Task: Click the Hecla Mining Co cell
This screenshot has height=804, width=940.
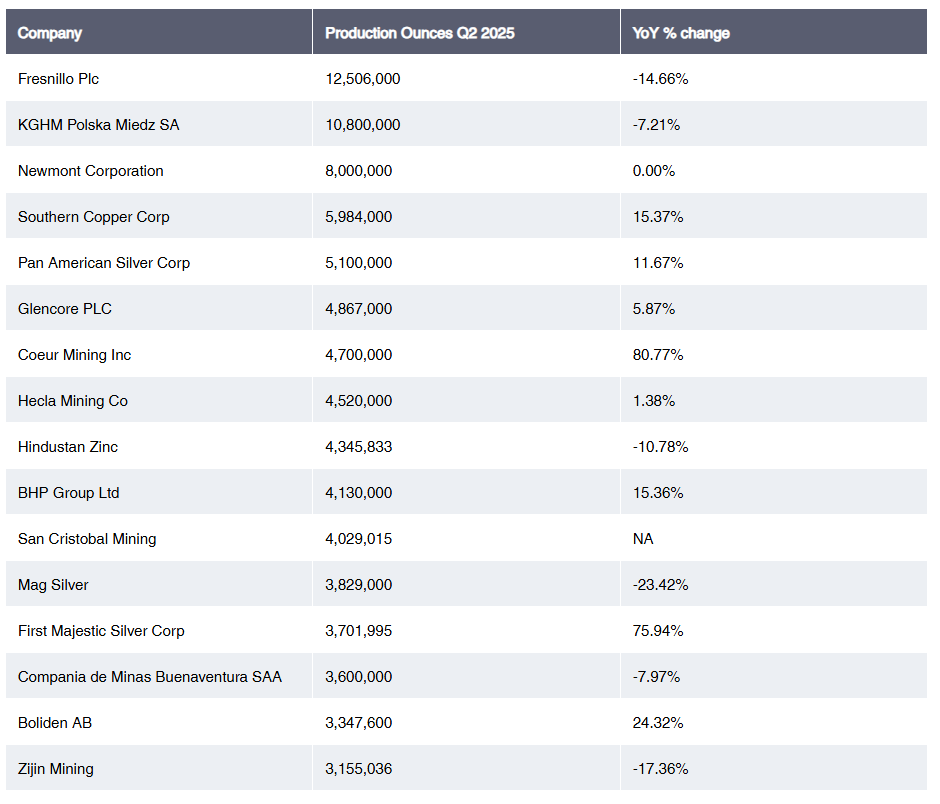Action: pos(73,401)
